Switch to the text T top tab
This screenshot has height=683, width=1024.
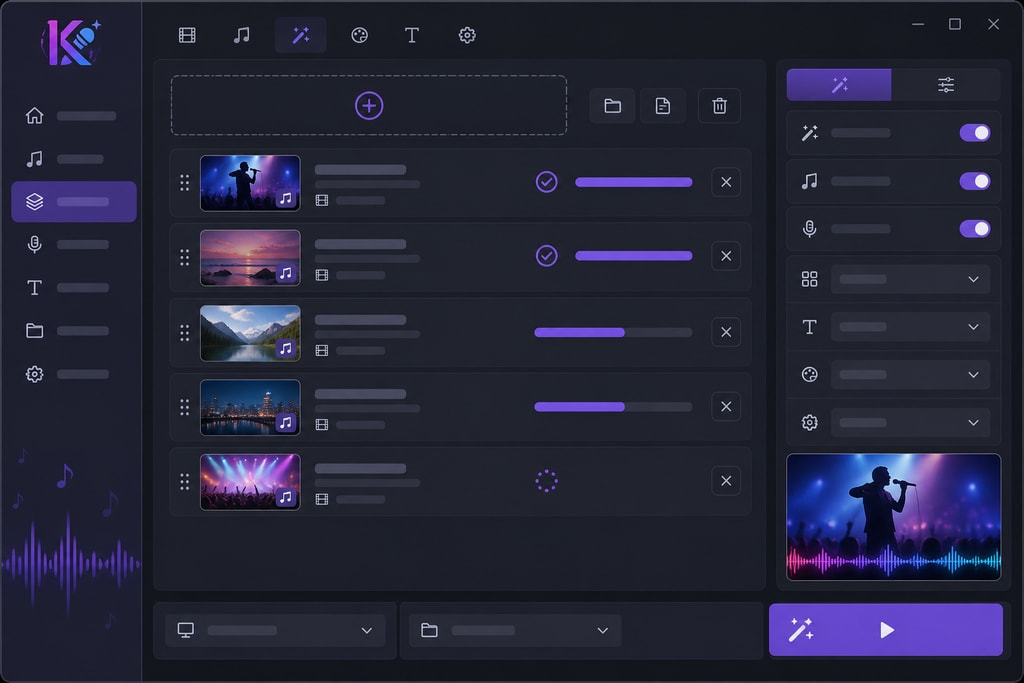coord(411,35)
